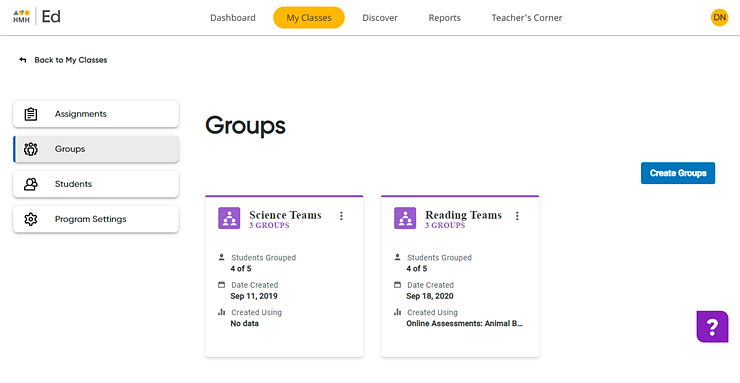The height and width of the screenshot is (383, 740).
Task: Click 4 of 5 on Reading Teams card
Action: click(417, 269)
